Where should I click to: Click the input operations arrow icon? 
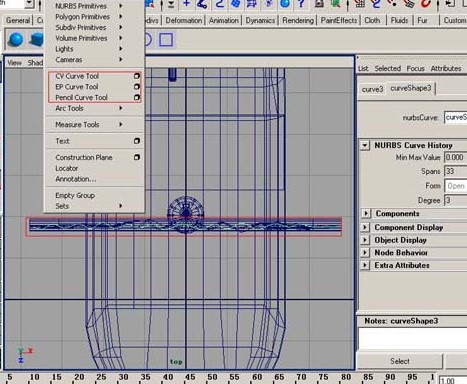click(x=449, y=4)
